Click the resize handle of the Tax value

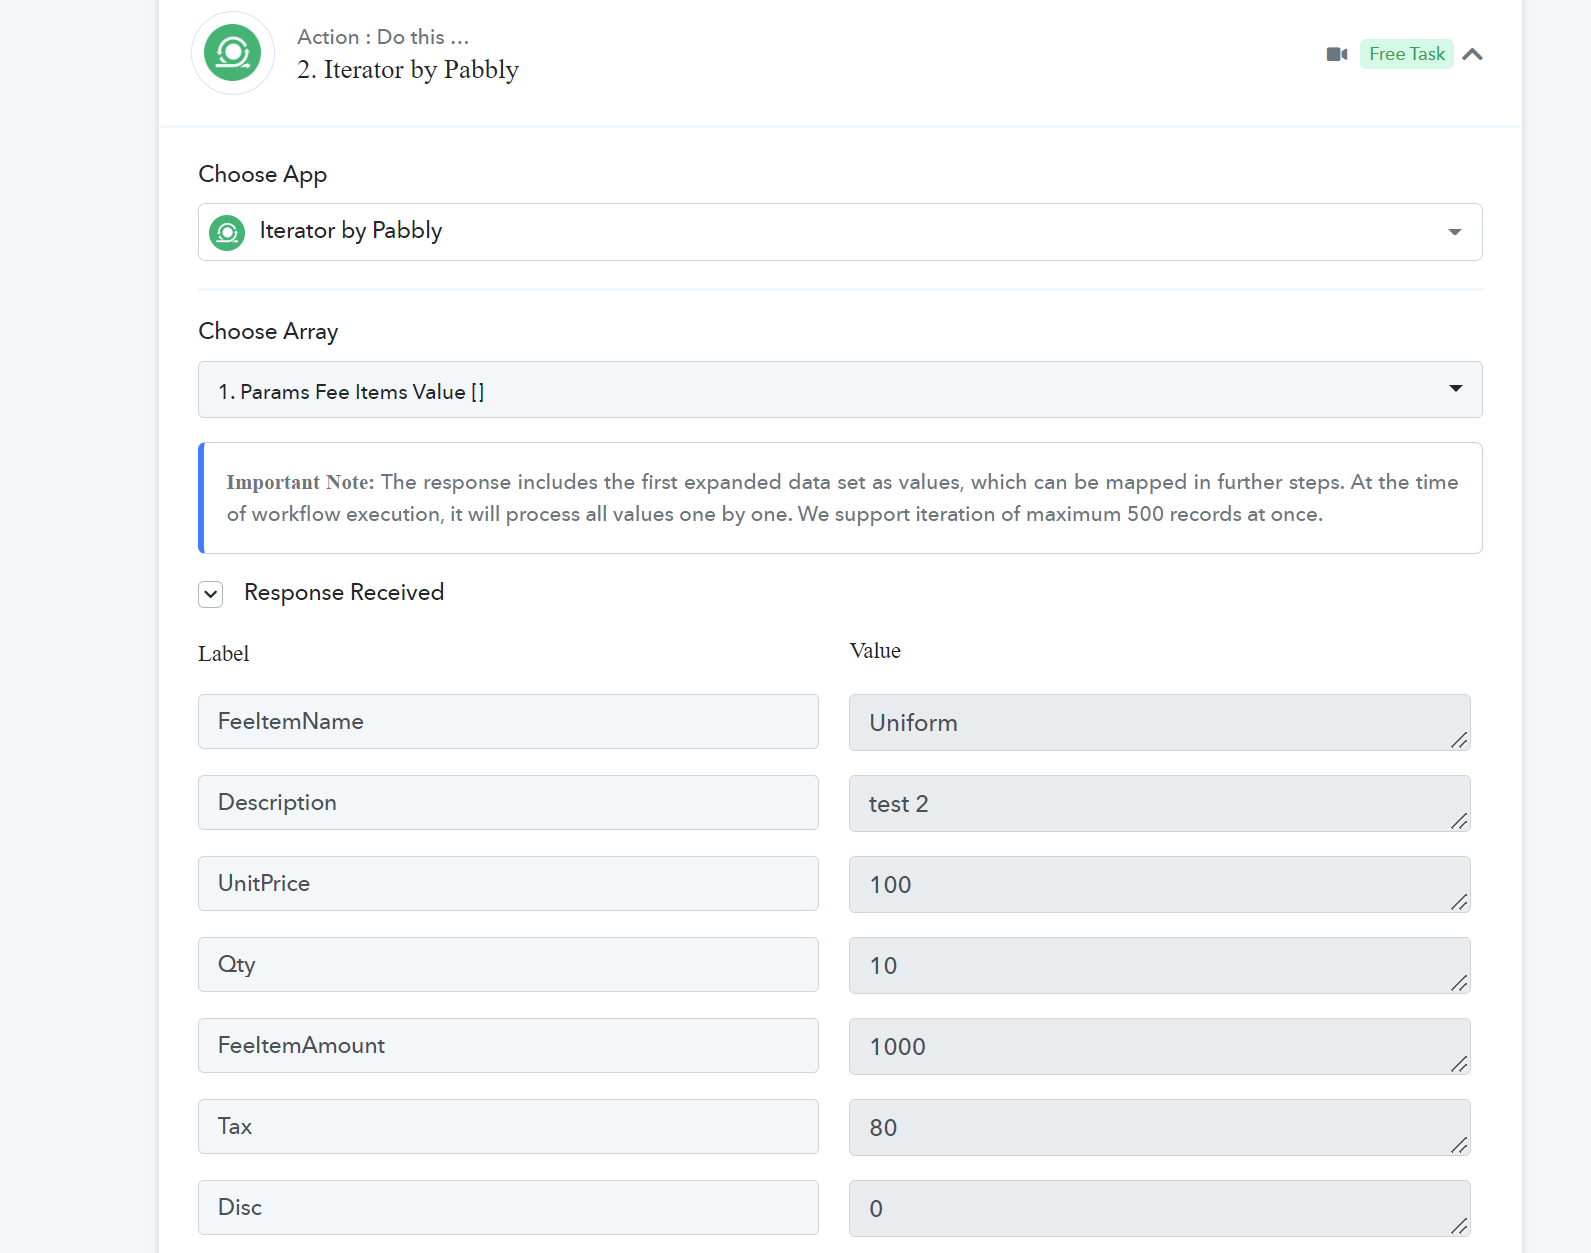[1460, 1145]
